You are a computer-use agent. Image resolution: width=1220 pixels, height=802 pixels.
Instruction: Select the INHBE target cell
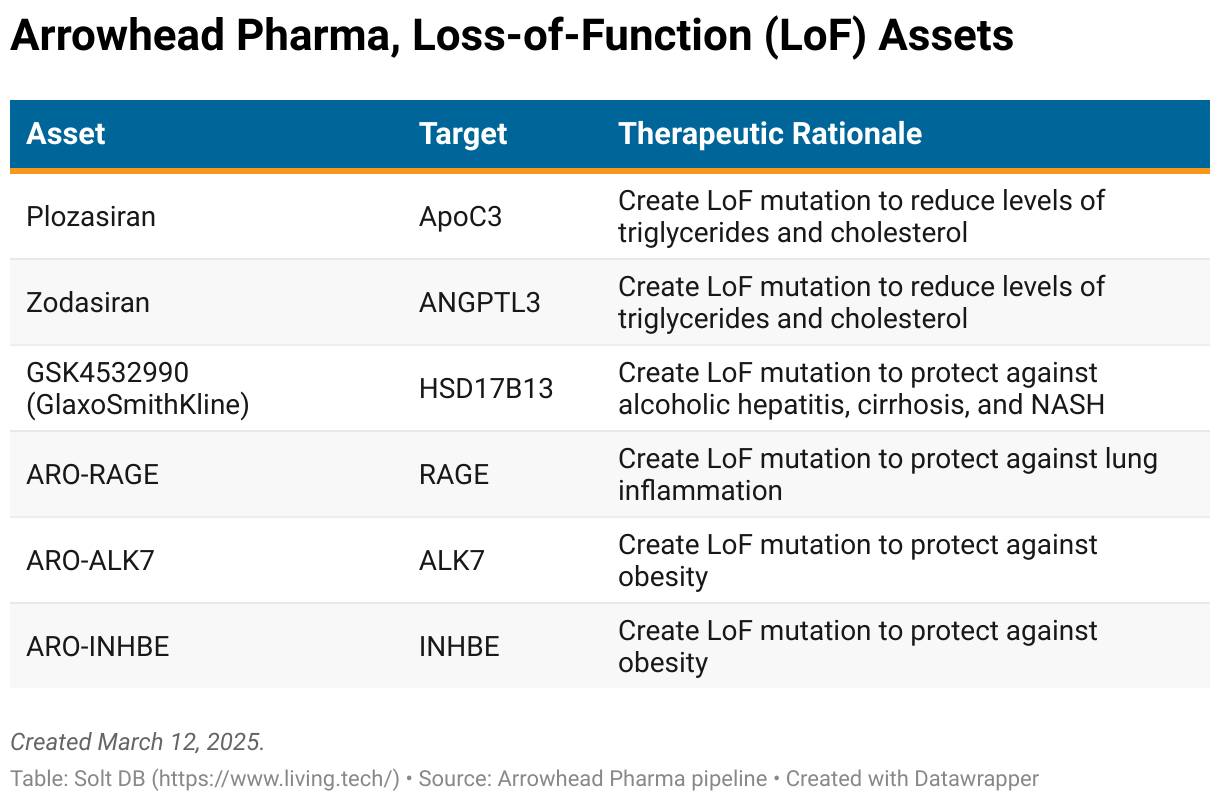click(x=459, y=647)
